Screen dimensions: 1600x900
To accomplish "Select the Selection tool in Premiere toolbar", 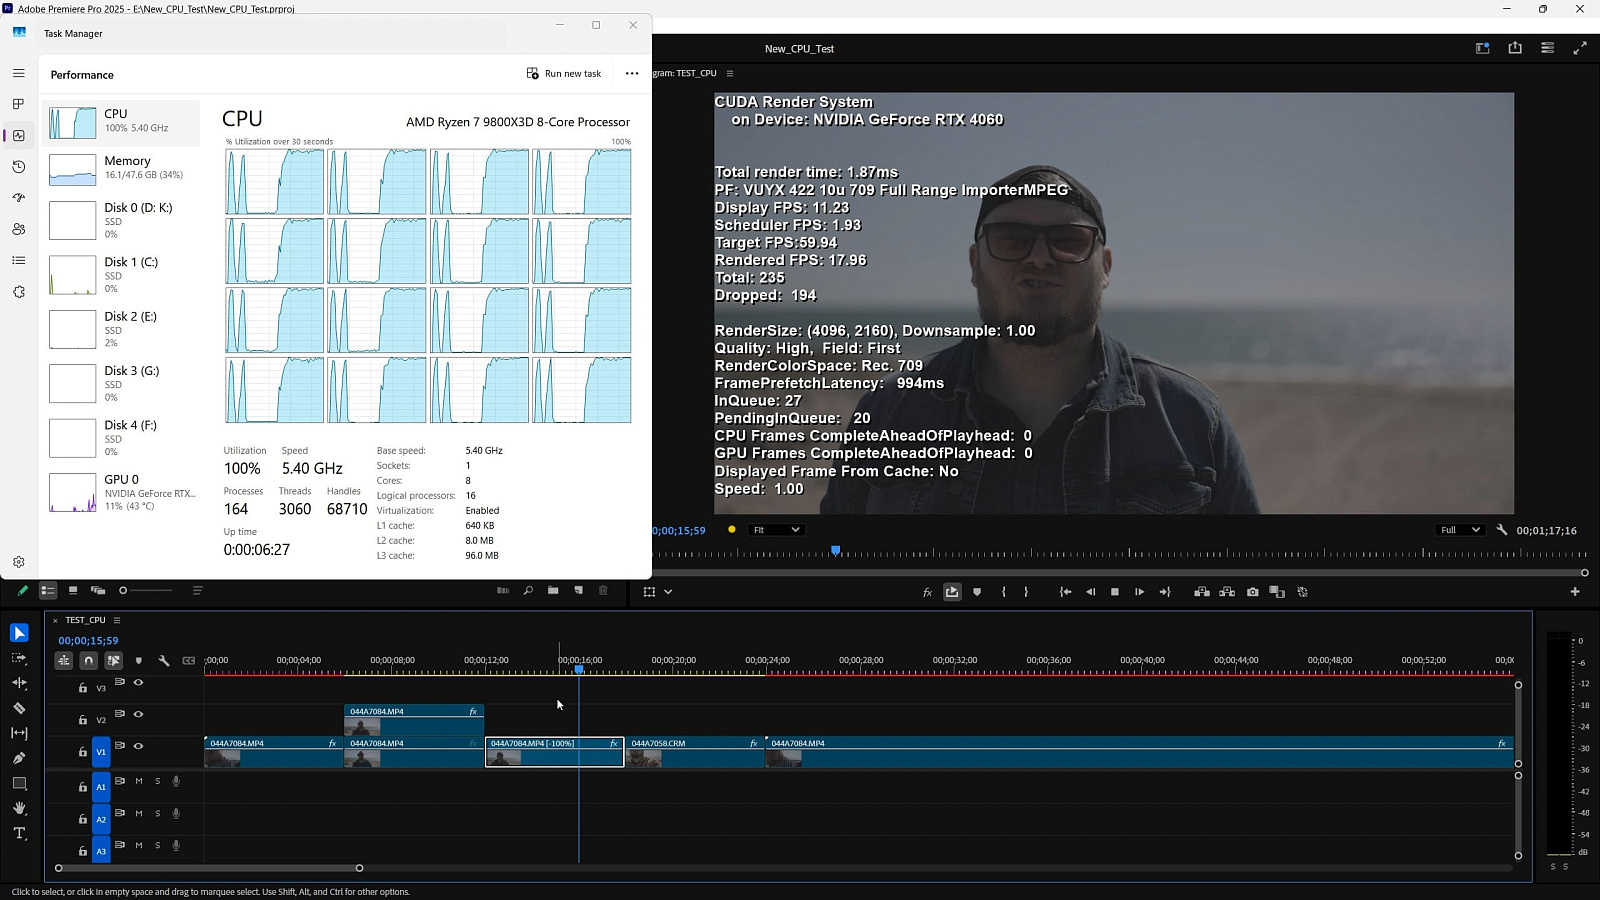I will (19, 633).
